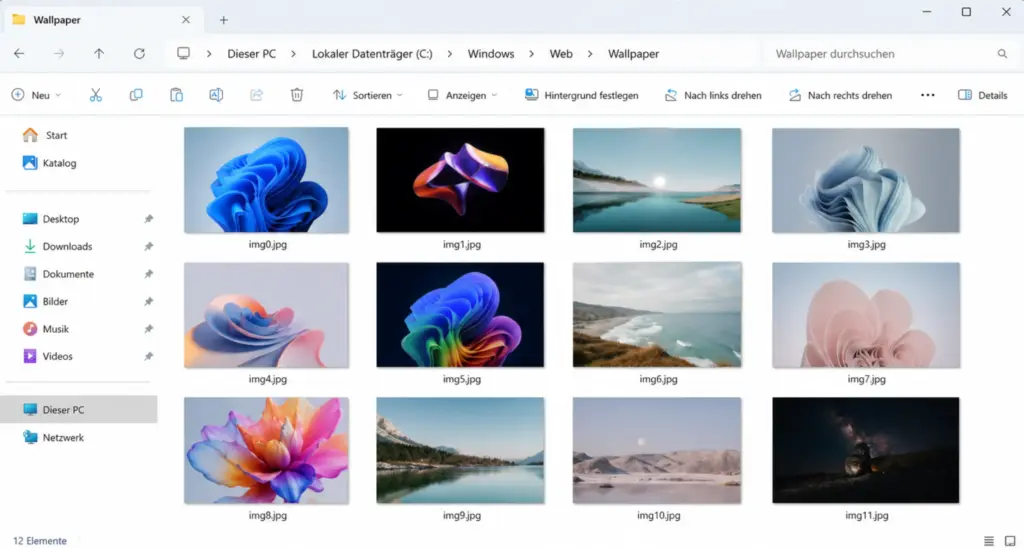Unpin Videos from quick access
Viewport: 1024px width, 548px height.
click(149, 356)
